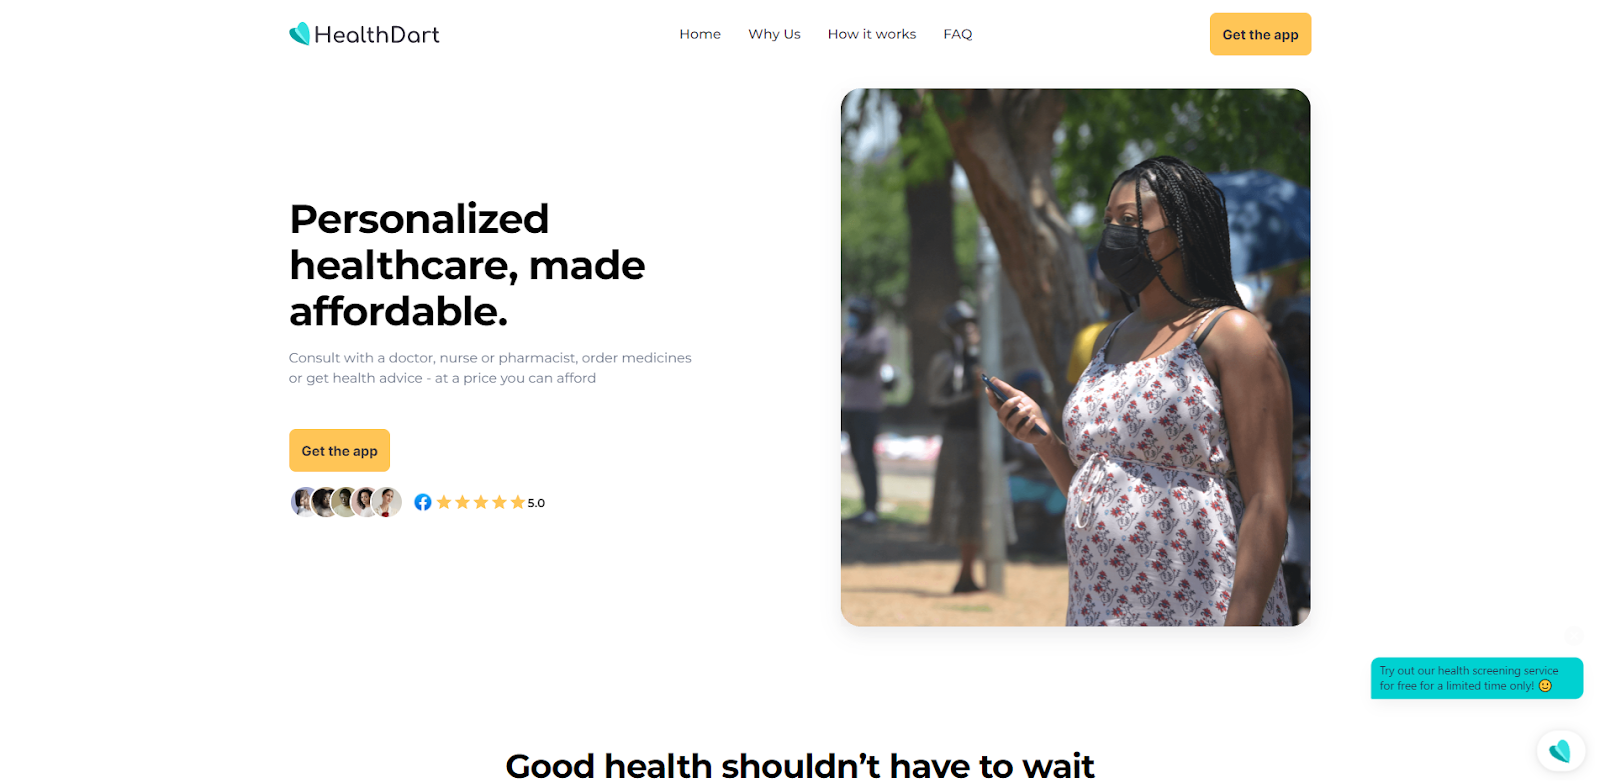
Task: Click the first gold rating star
Action: 444,502
